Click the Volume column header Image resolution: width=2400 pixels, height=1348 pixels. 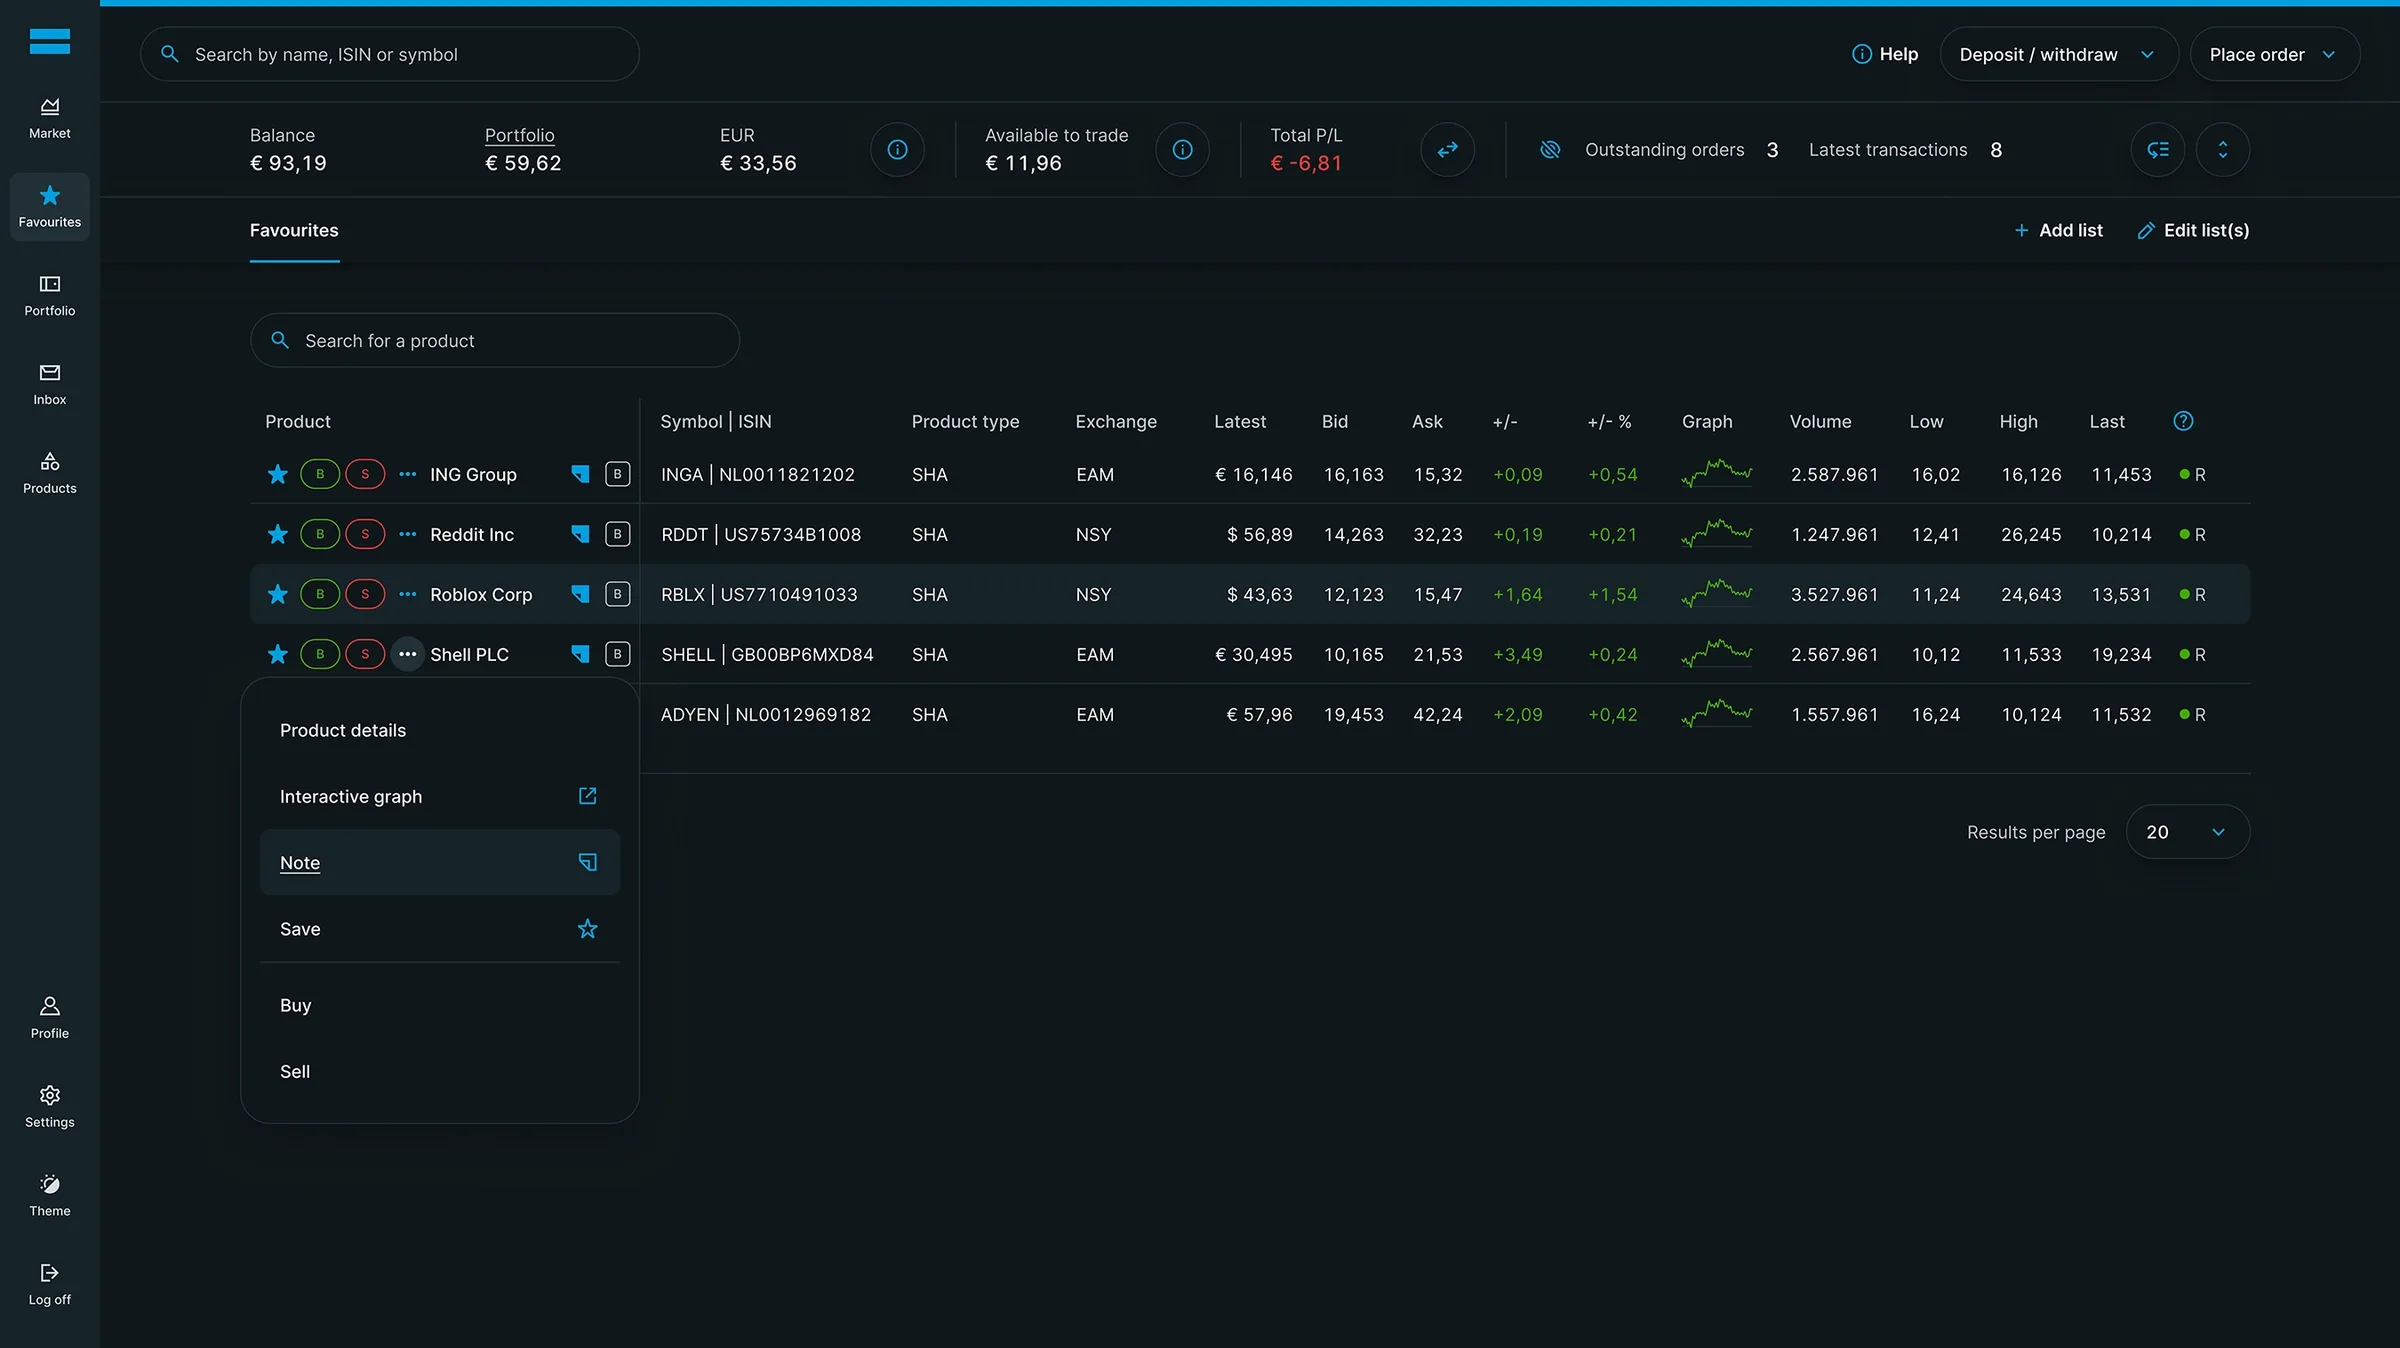1820,421
